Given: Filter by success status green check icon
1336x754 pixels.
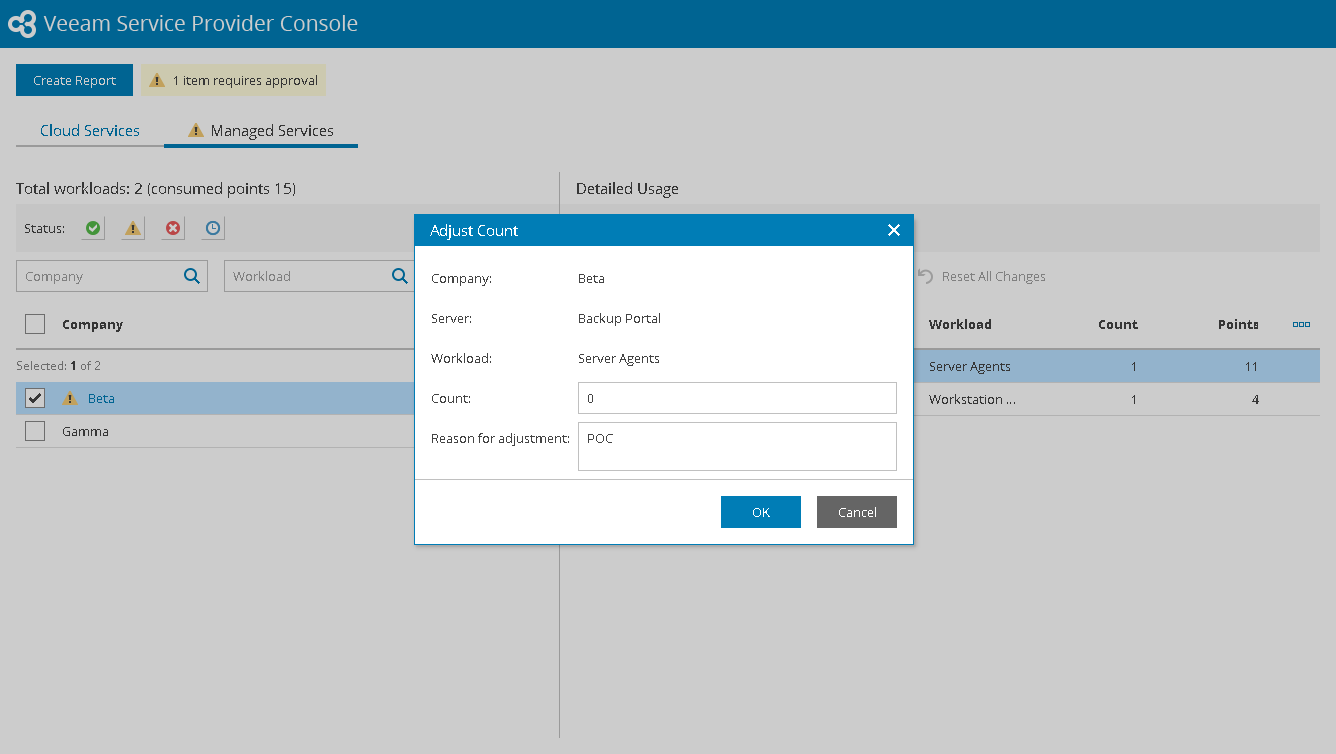Looking at the screenshot, I should [93, 229].
